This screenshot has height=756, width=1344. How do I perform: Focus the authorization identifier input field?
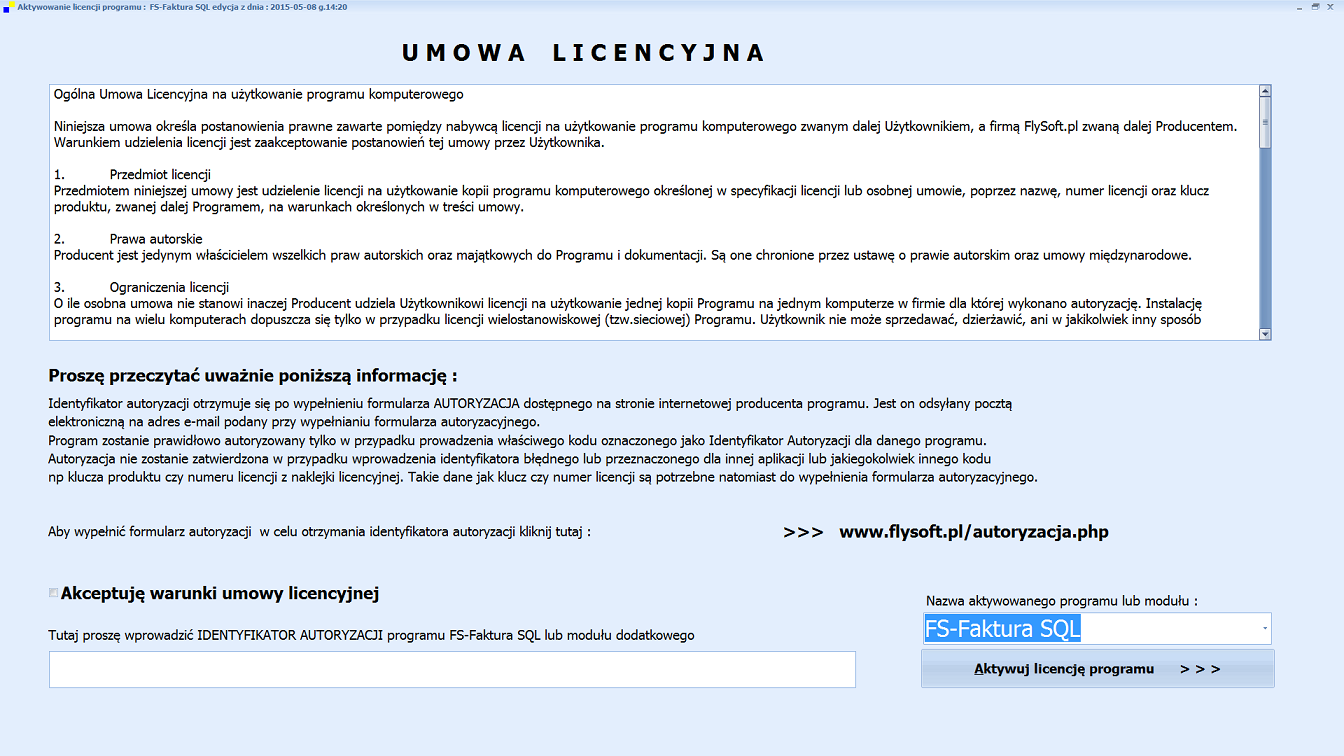click(x=452, y=670)
